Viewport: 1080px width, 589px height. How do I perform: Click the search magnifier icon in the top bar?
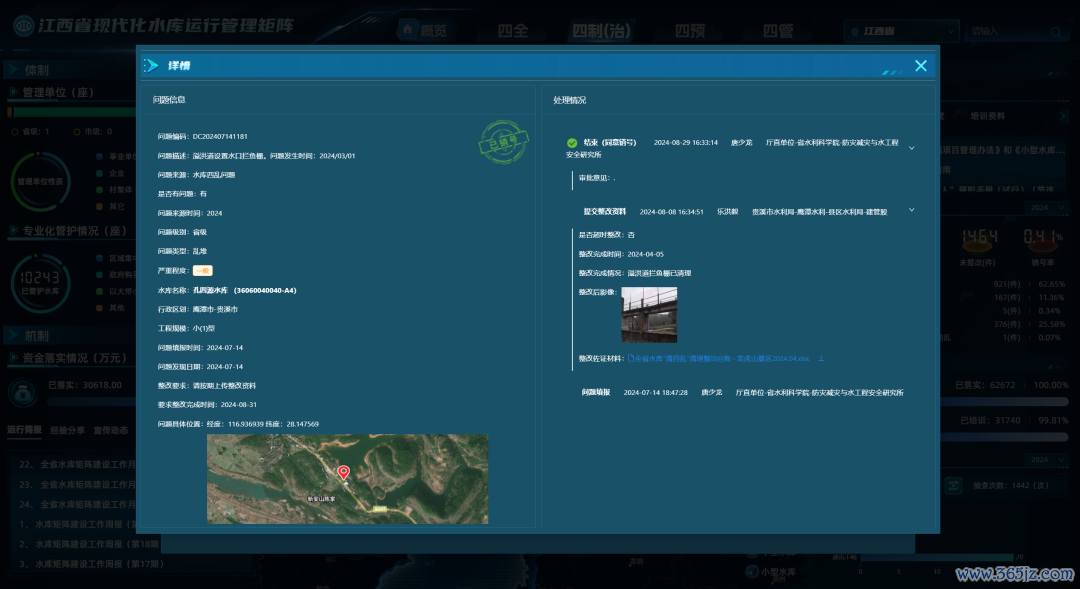(1055, 32)
